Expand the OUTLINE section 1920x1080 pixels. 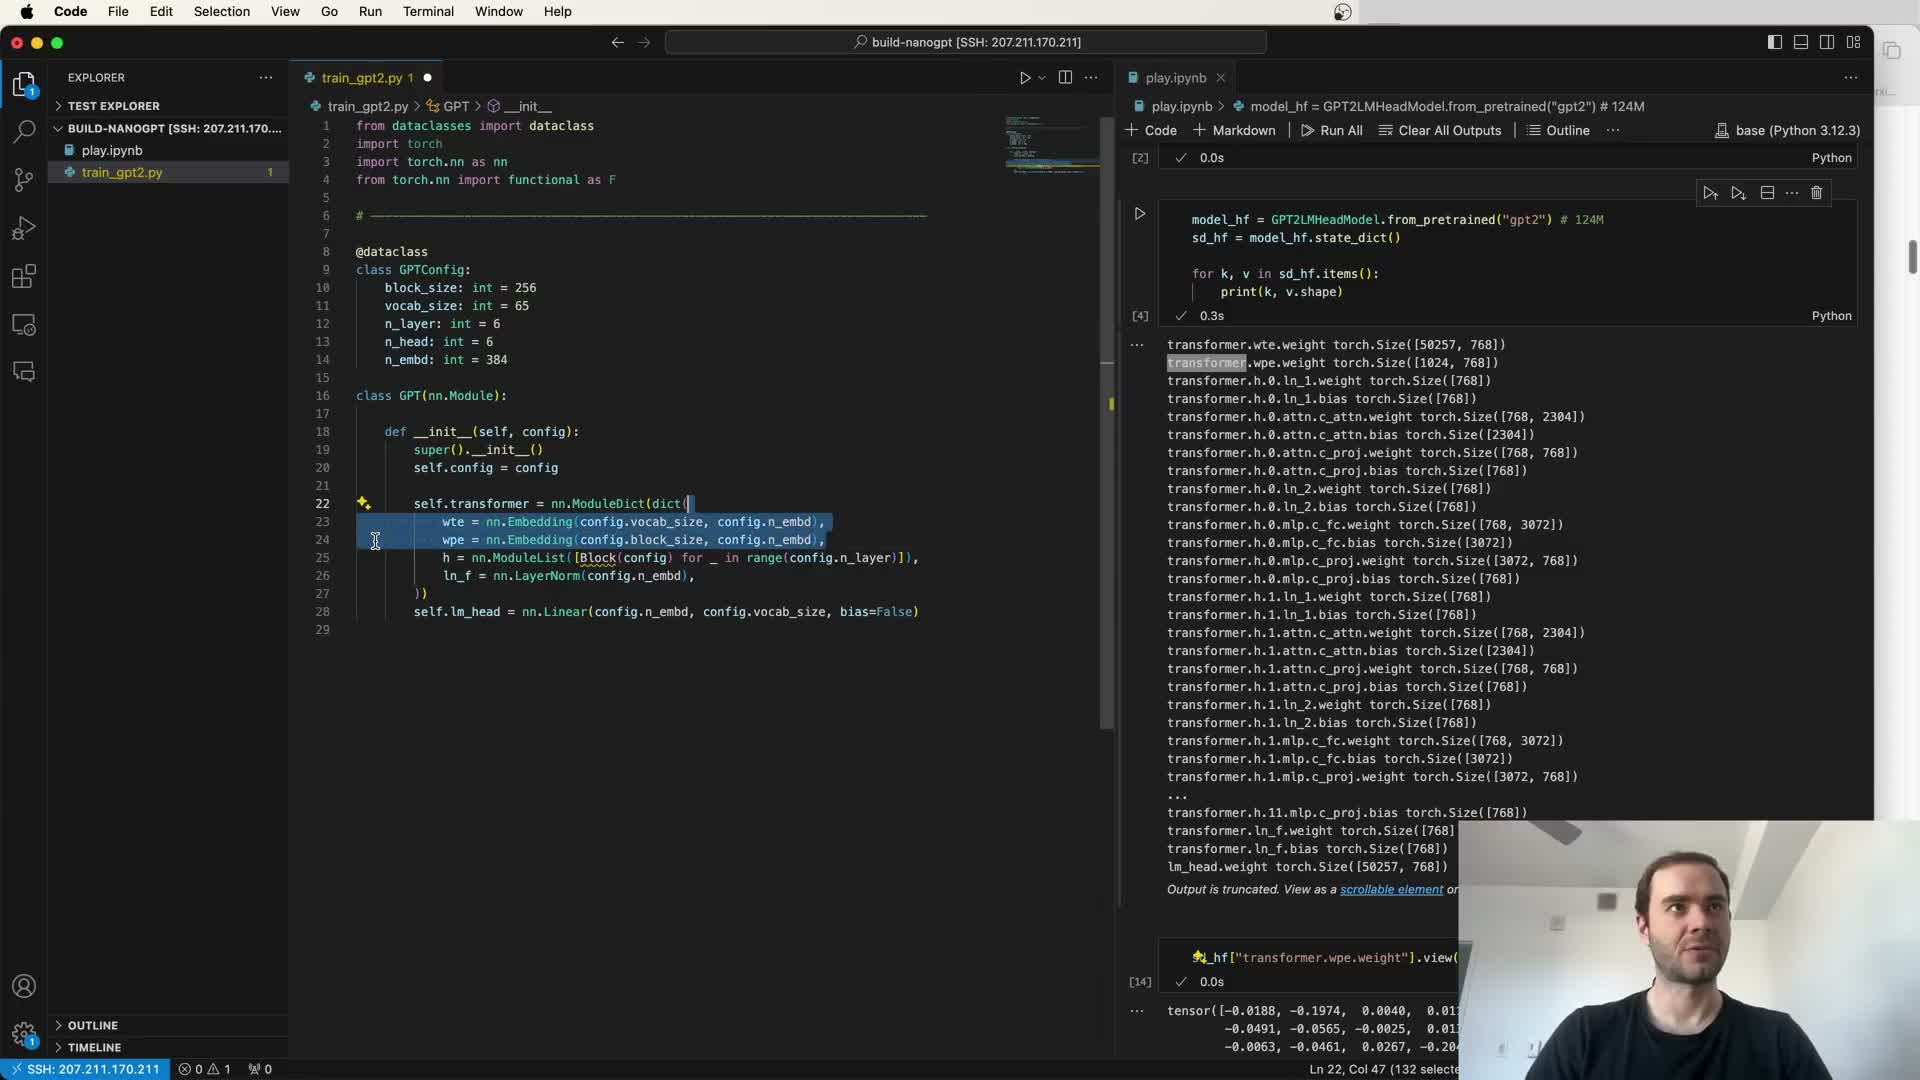(92, 1025)
